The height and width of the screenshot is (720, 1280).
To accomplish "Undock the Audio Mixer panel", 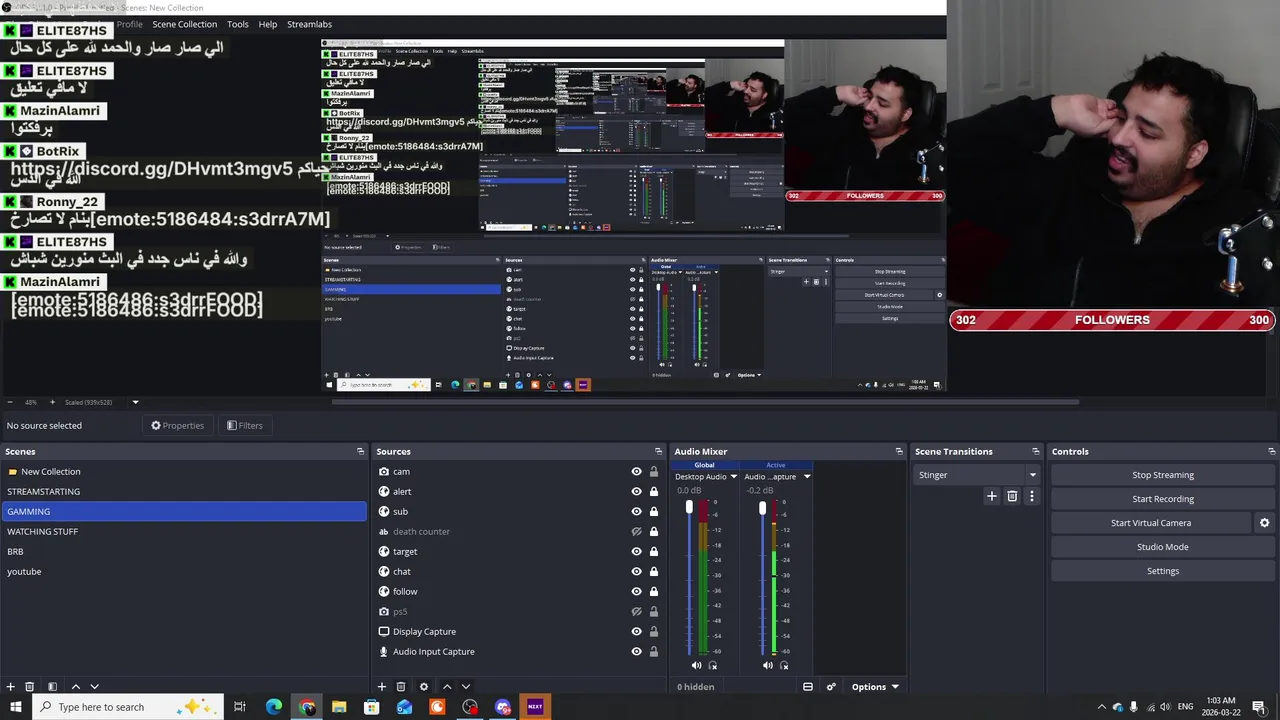I will coord(899,452).
